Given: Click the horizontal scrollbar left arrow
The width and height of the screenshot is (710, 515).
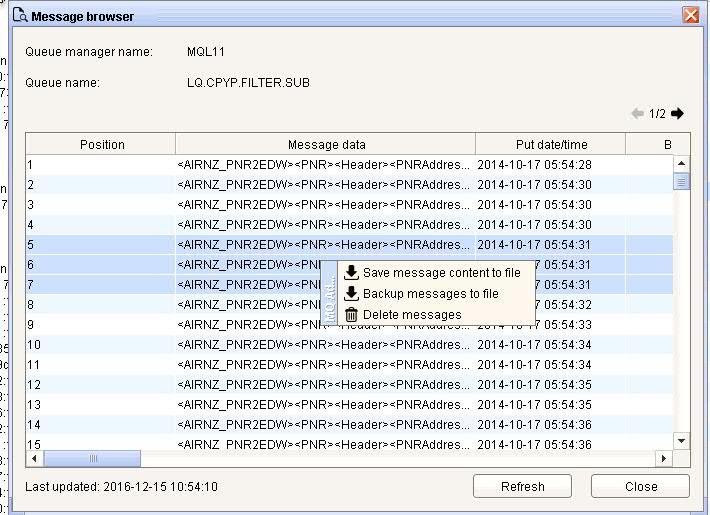Looking at the screenshot, I should [x=34, y=458].
